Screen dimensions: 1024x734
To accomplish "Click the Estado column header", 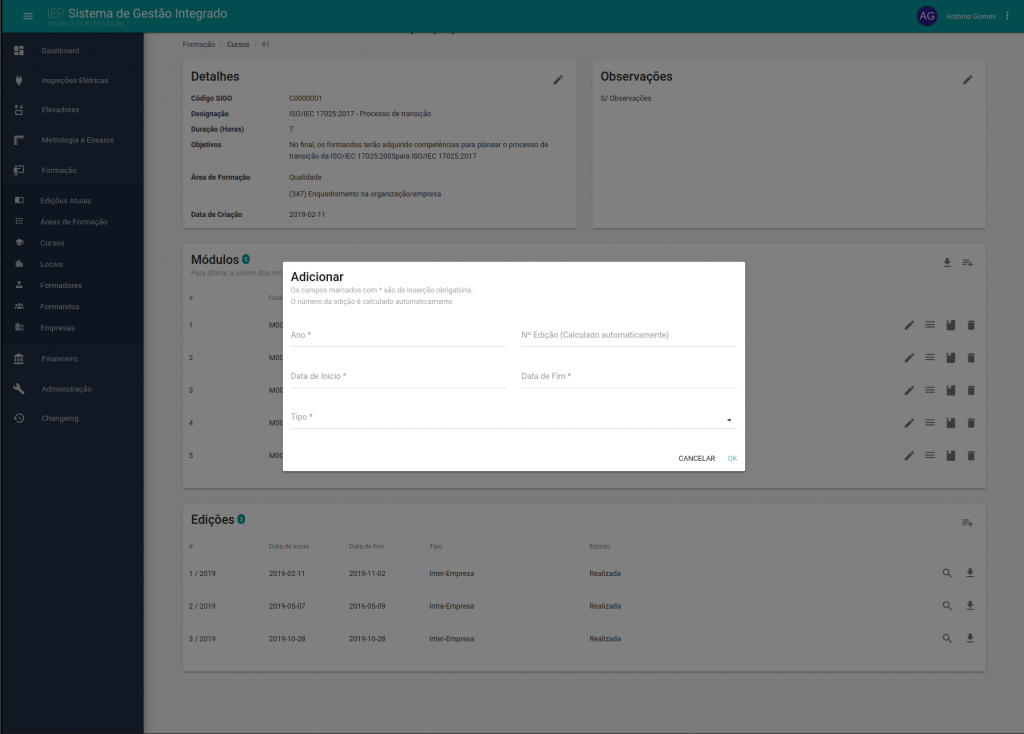I will coord(600,547).
